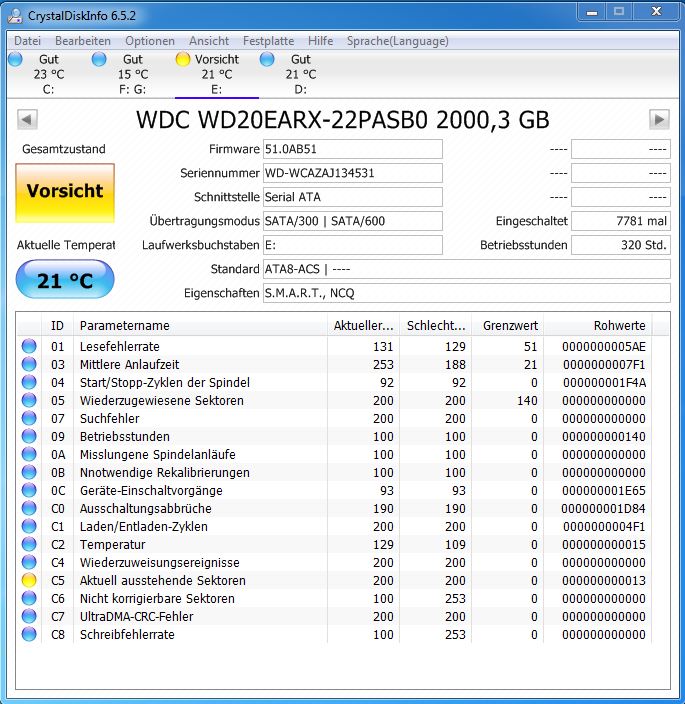
Task: Click the Übertragungsmodus field SATA/300 | SATA/600
Action: click(353, 221)
